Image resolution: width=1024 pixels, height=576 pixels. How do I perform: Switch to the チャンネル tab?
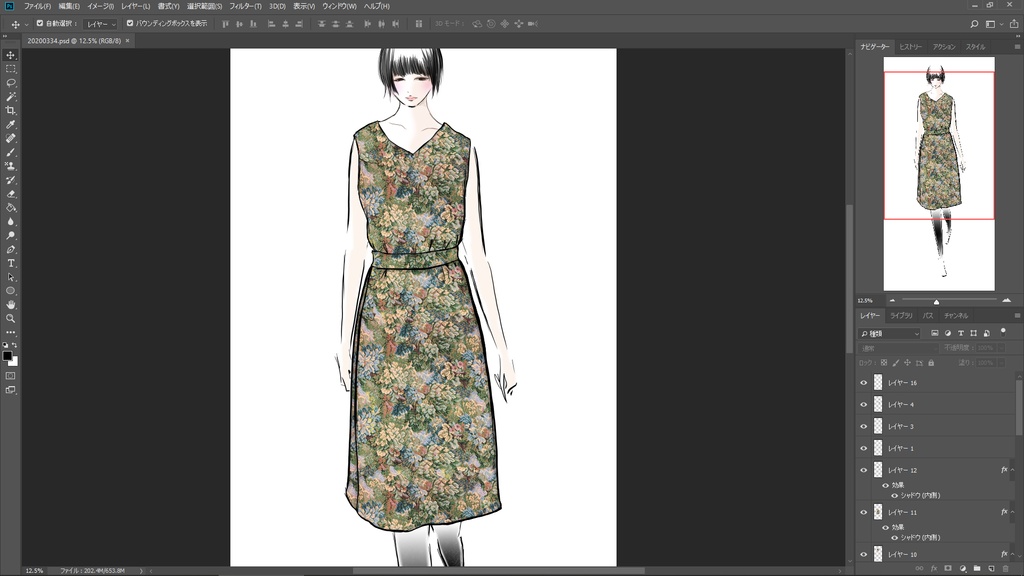click(956, 316)
